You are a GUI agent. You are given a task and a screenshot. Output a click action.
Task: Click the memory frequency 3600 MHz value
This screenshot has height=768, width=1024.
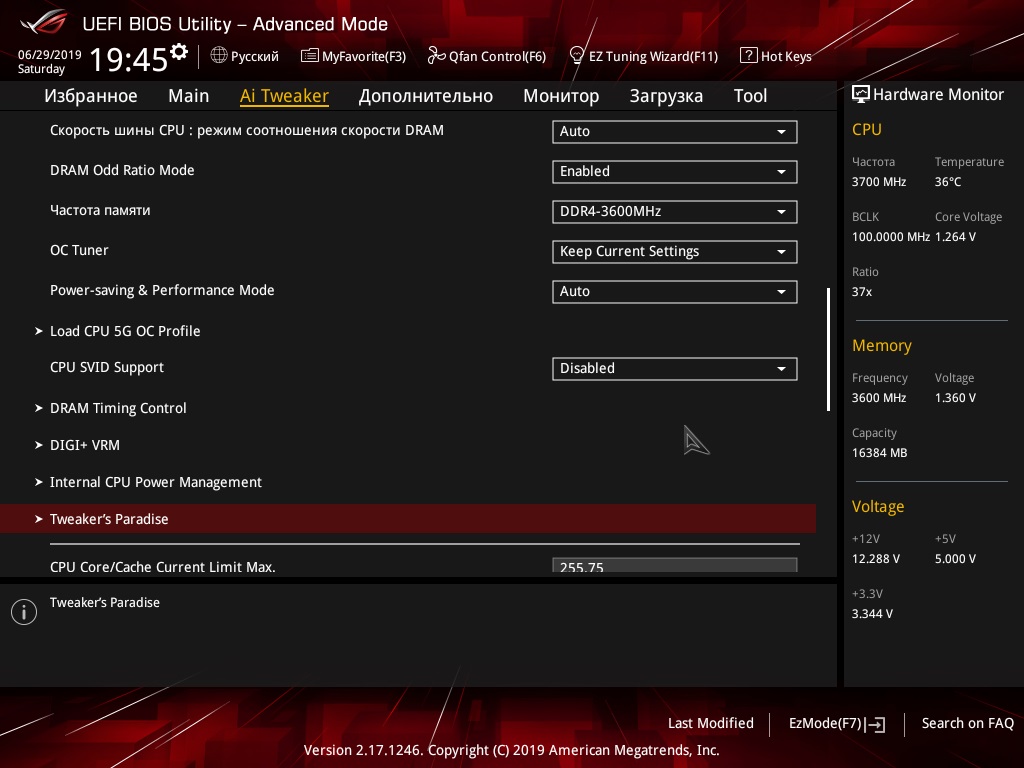879,398
